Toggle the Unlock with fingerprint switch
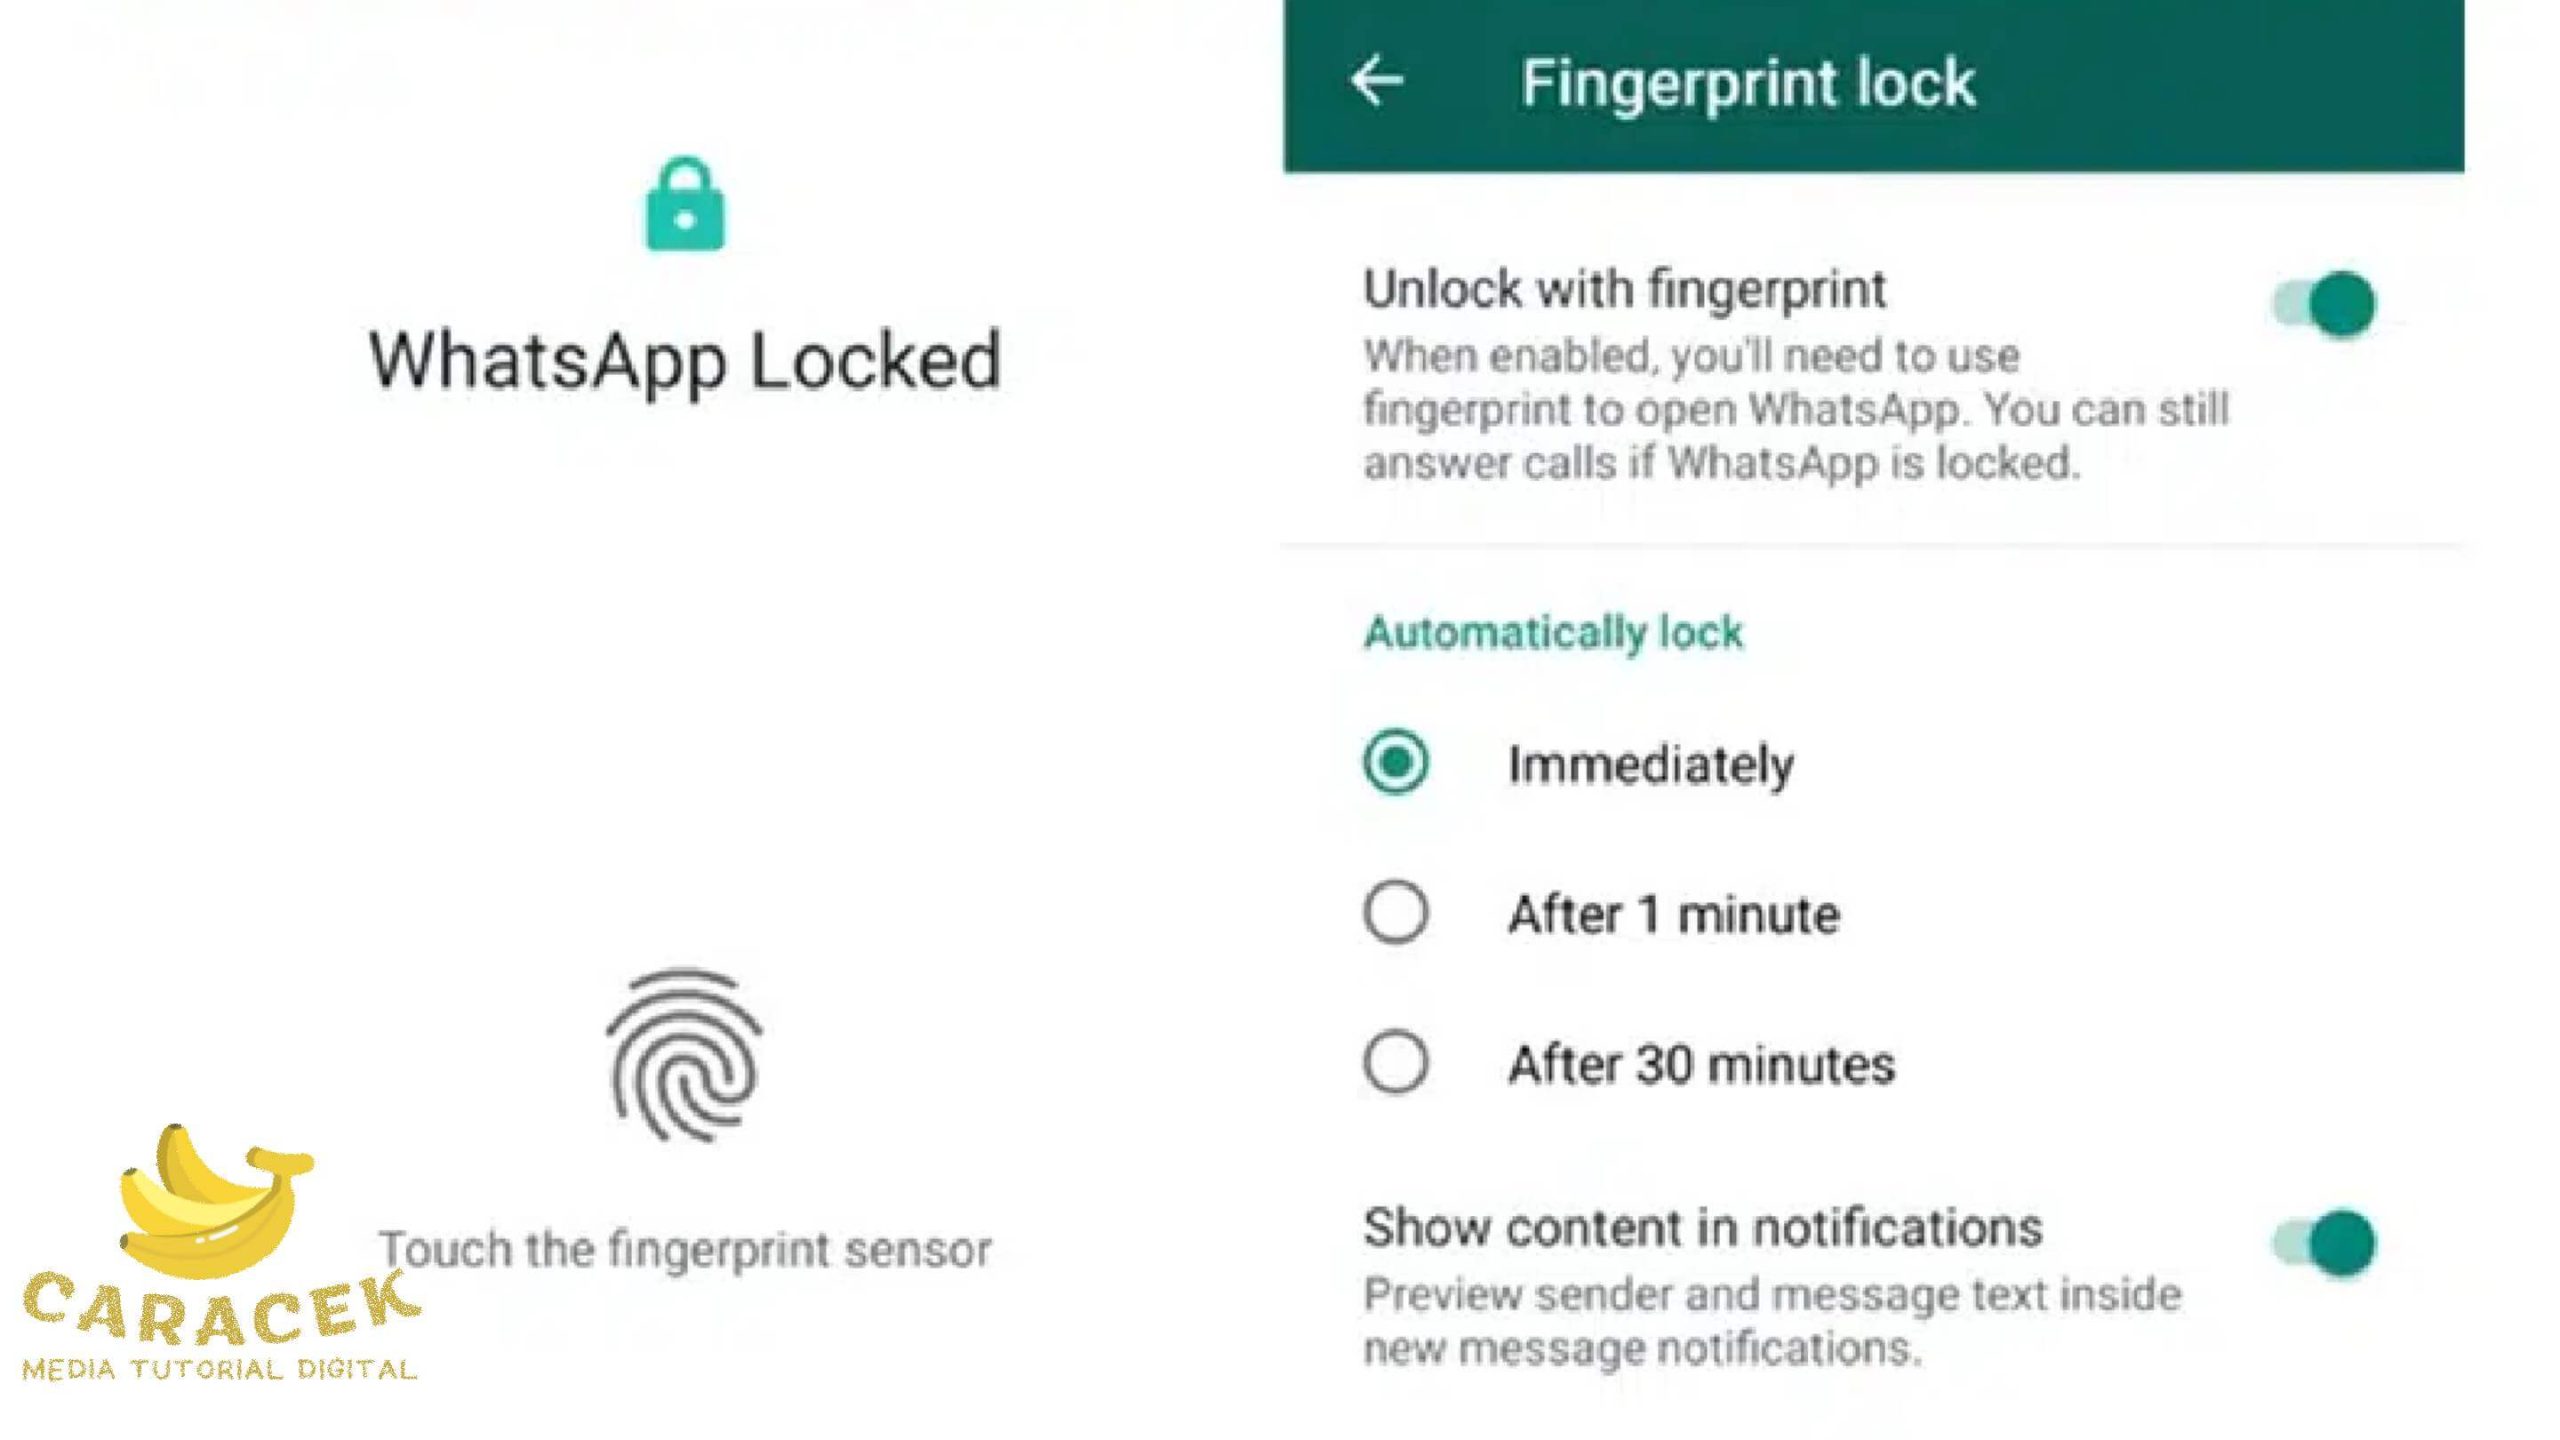The width and height of the screenshot is (2560, 1440). [2325, 303]
